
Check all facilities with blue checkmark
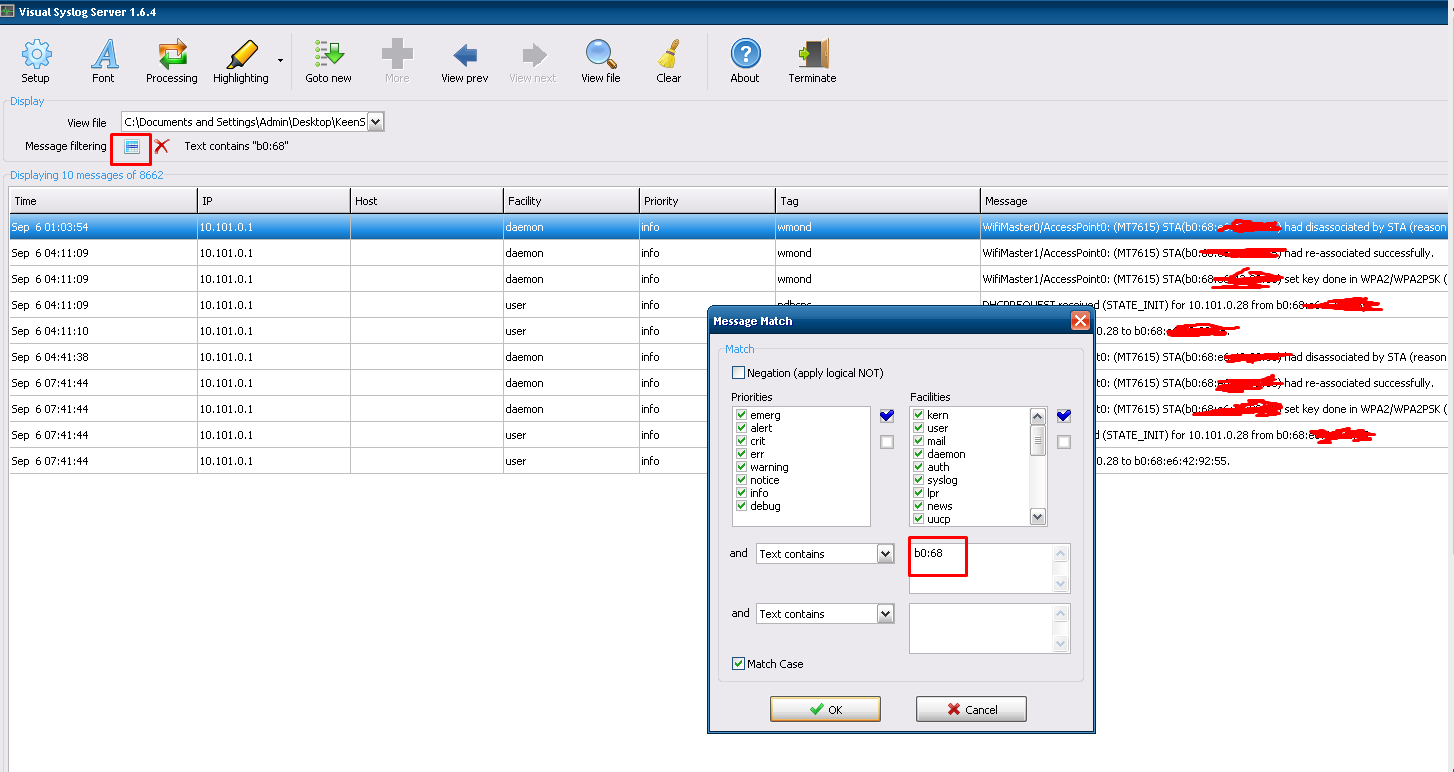pos(1063,416)
